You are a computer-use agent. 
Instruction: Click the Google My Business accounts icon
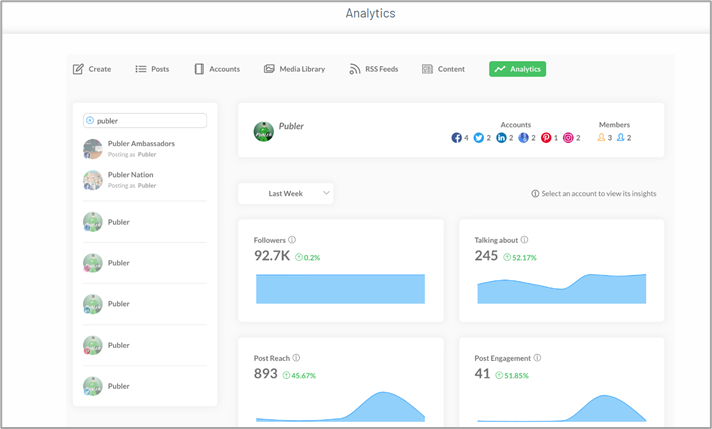click(x=524, y=138)
